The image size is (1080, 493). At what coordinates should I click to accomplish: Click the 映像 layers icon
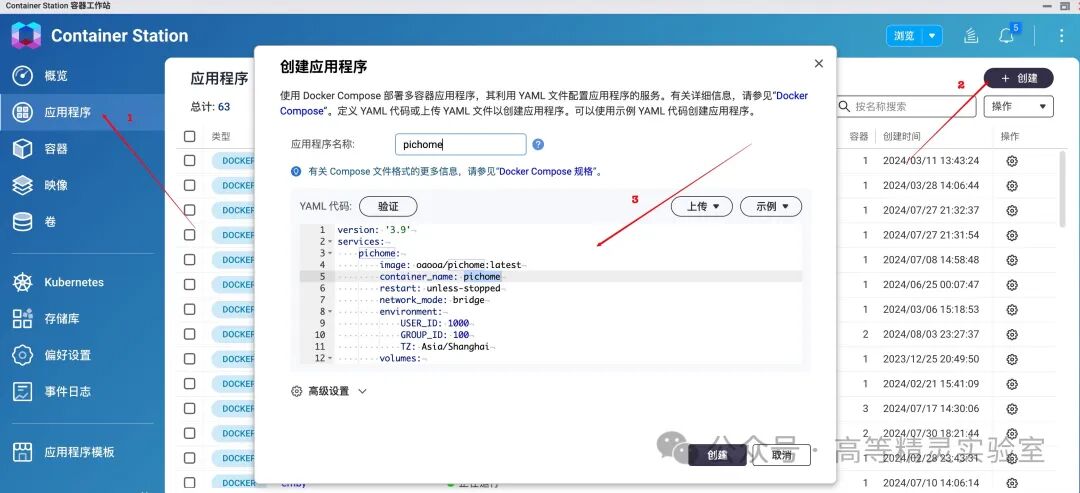(23, 185)
